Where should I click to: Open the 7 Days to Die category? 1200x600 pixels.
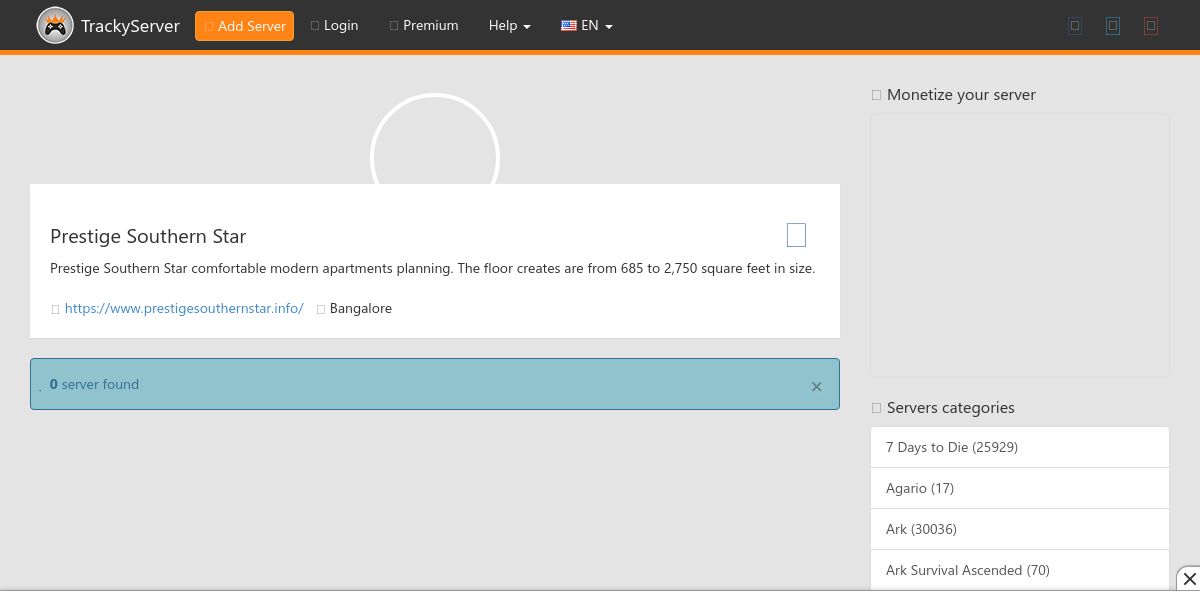pos(1020,447)
